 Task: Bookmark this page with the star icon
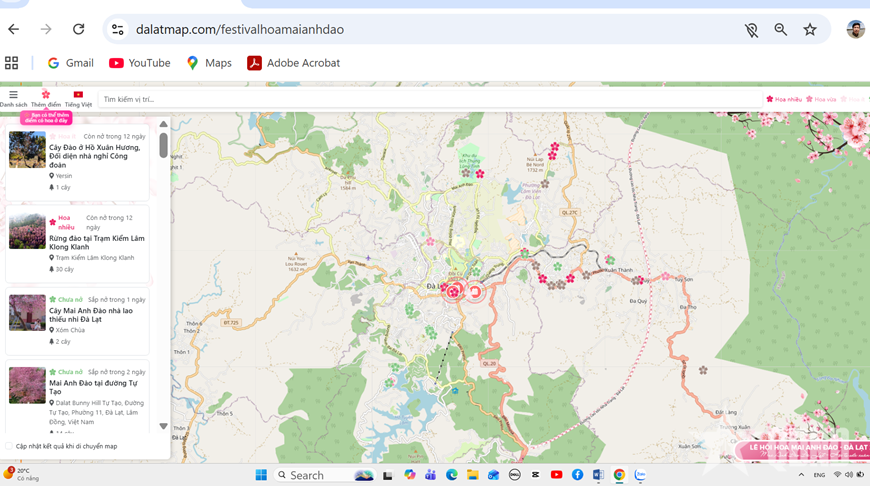click(x=810, y=30)
